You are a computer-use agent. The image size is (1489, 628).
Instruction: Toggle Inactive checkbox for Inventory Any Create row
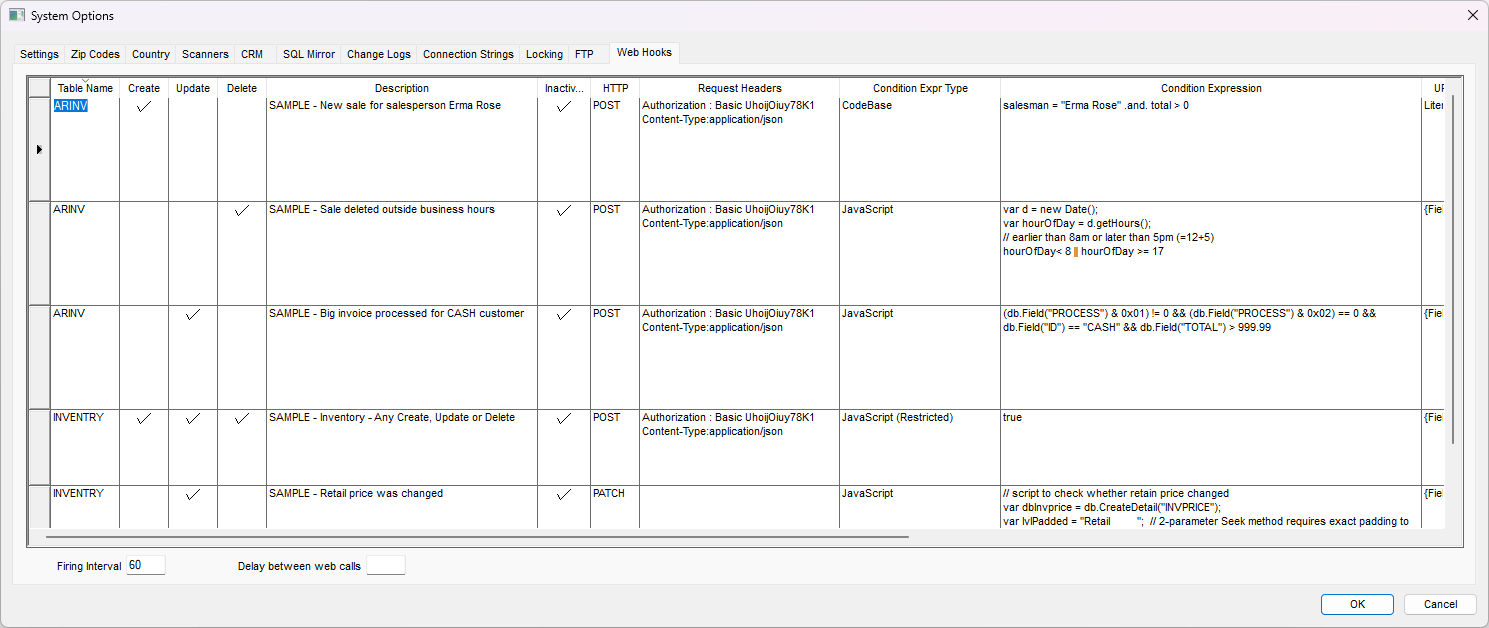tap(564, 418)
